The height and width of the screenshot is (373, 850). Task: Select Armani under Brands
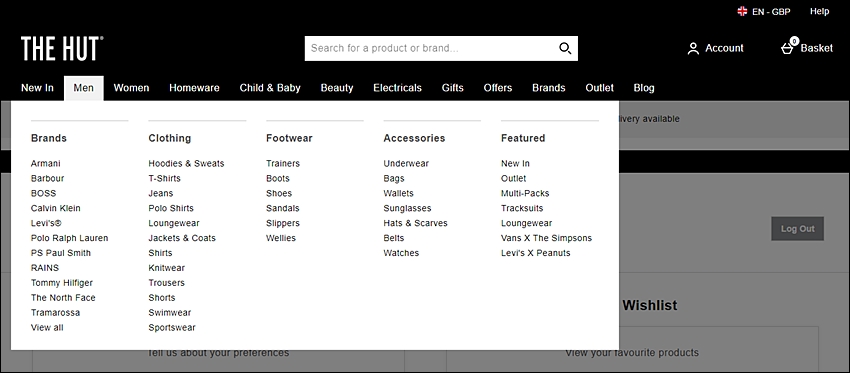coord(46,164)
